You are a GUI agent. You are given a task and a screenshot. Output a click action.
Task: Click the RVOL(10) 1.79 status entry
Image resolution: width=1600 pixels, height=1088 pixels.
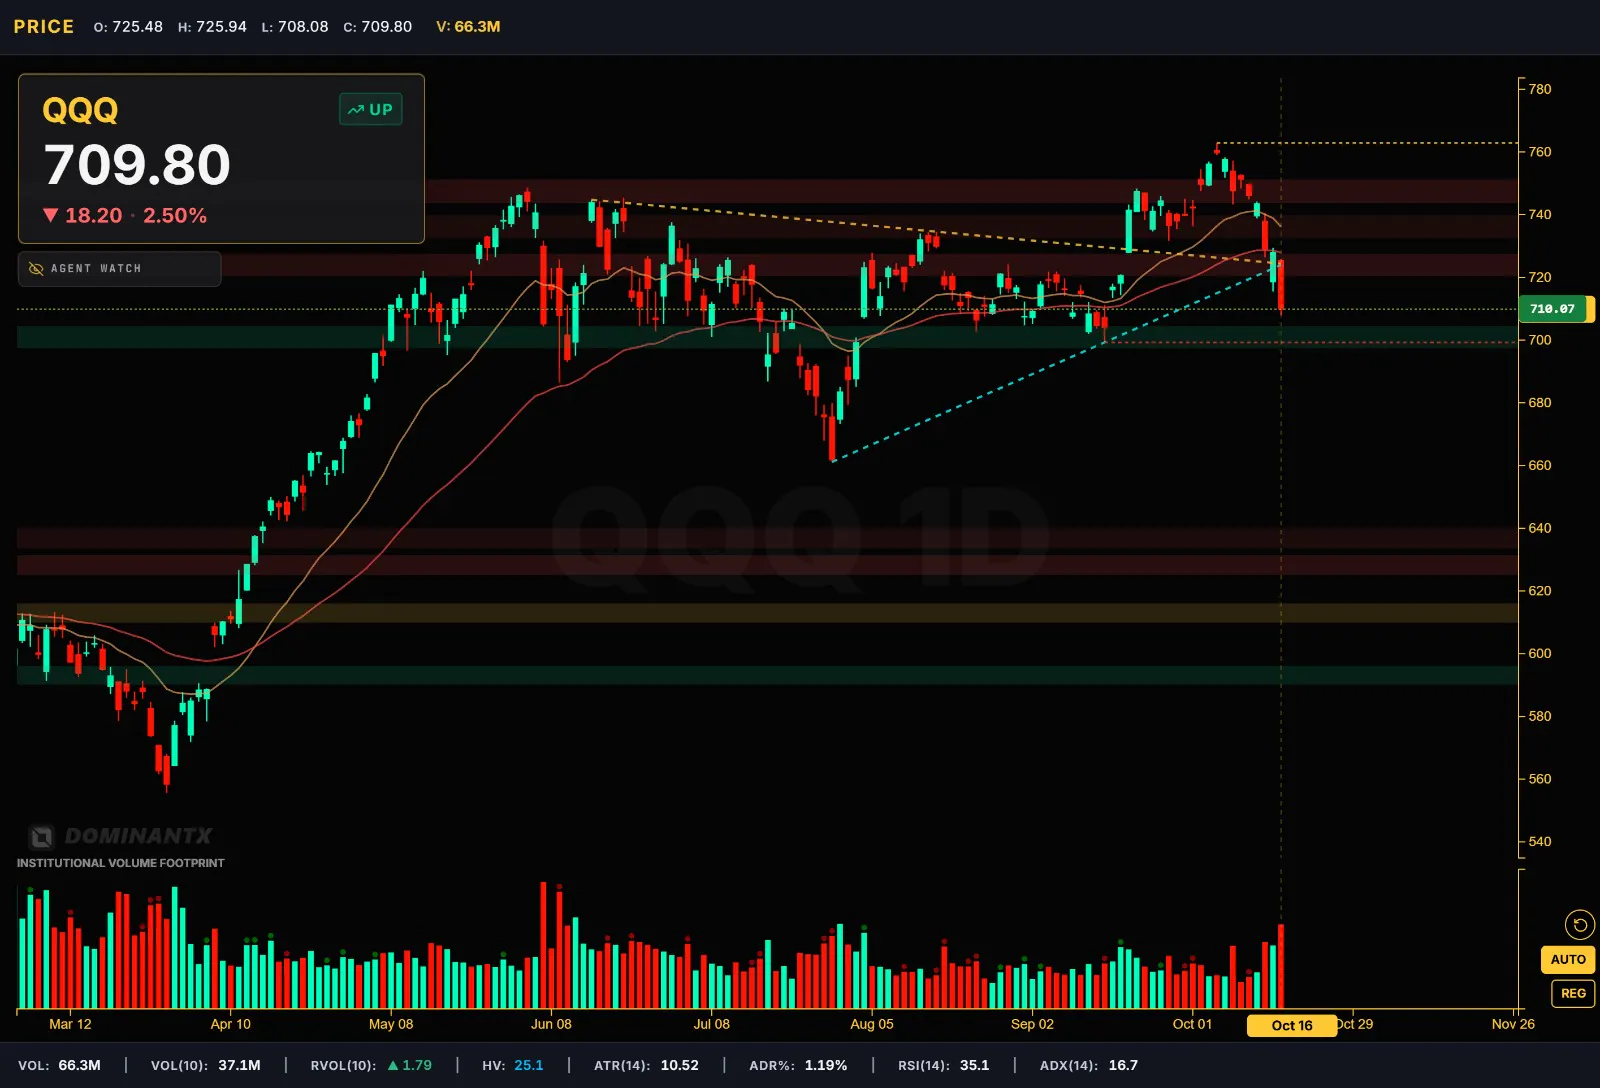tap(371, 1065)
